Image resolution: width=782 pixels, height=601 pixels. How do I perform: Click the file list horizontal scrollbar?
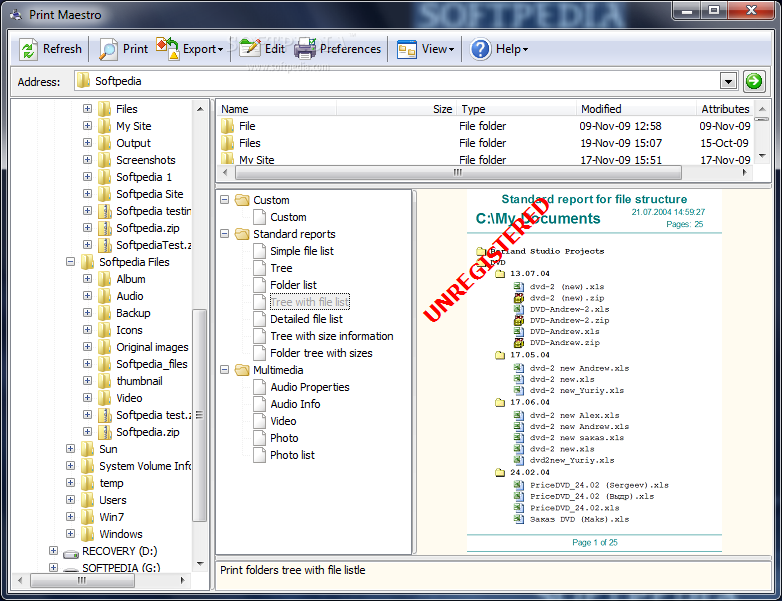point(458,173)
